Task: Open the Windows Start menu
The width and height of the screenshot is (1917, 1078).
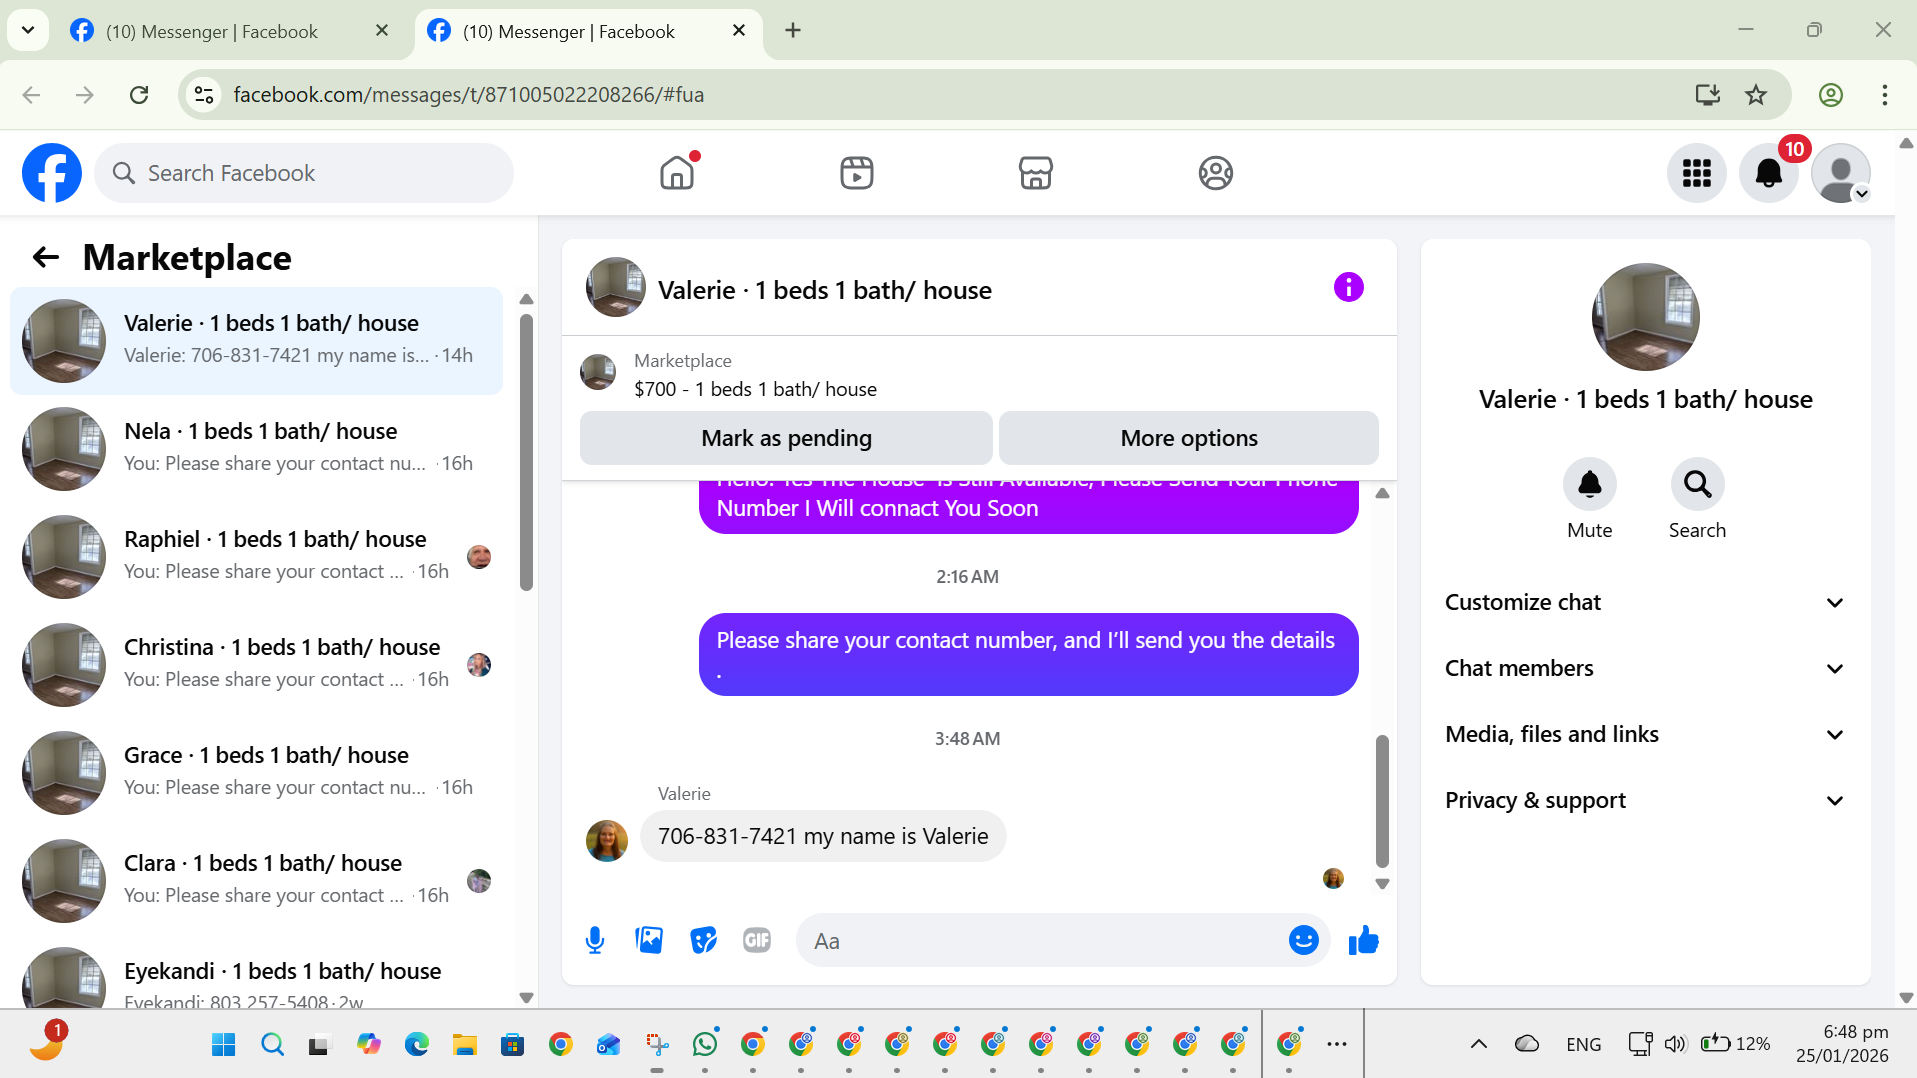Action: click(223, 1044)
